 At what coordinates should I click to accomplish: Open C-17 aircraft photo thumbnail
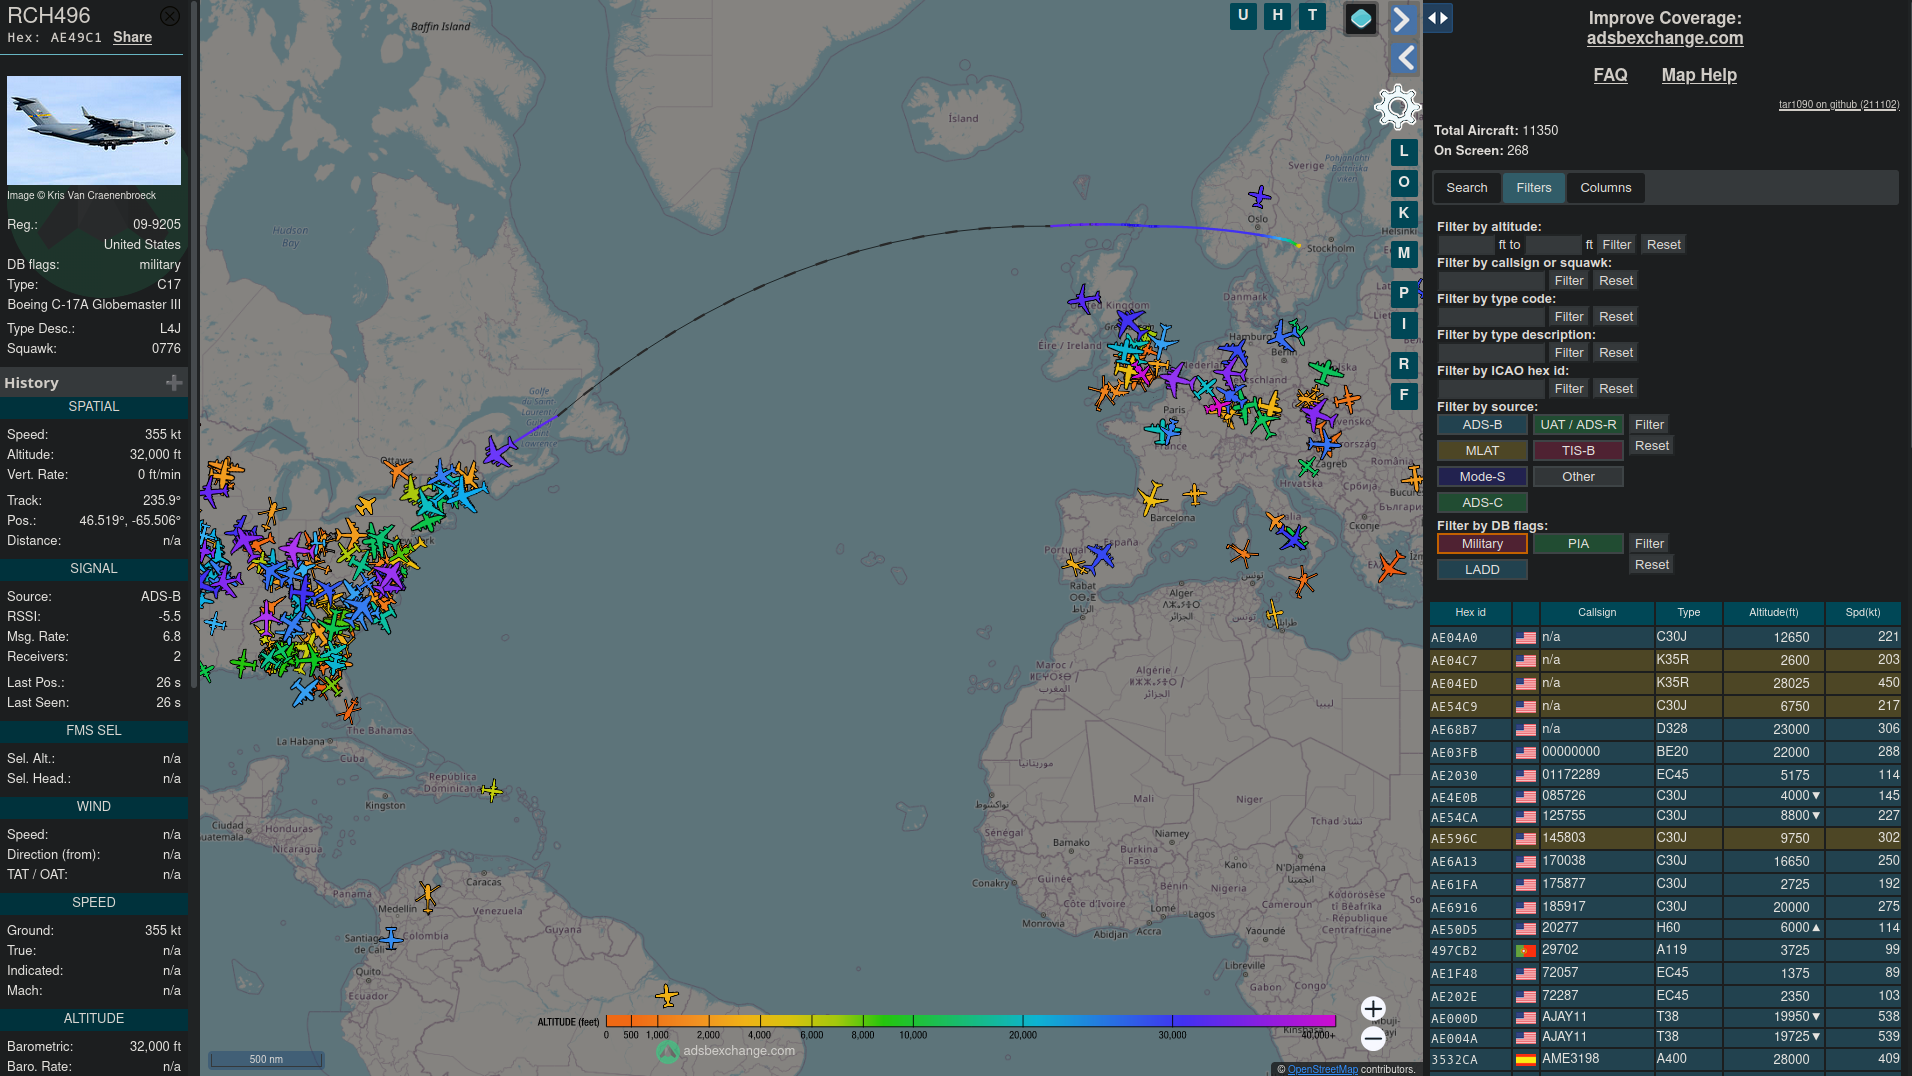click(x=94, y=130)
